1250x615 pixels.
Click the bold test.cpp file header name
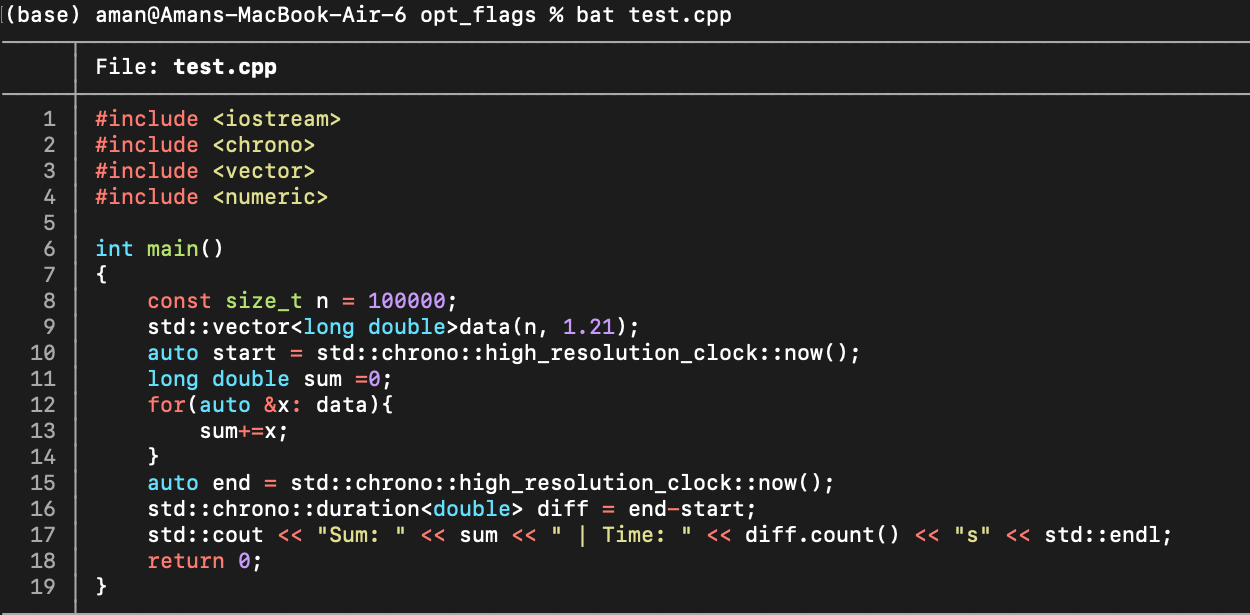click(x=225, y=67)
